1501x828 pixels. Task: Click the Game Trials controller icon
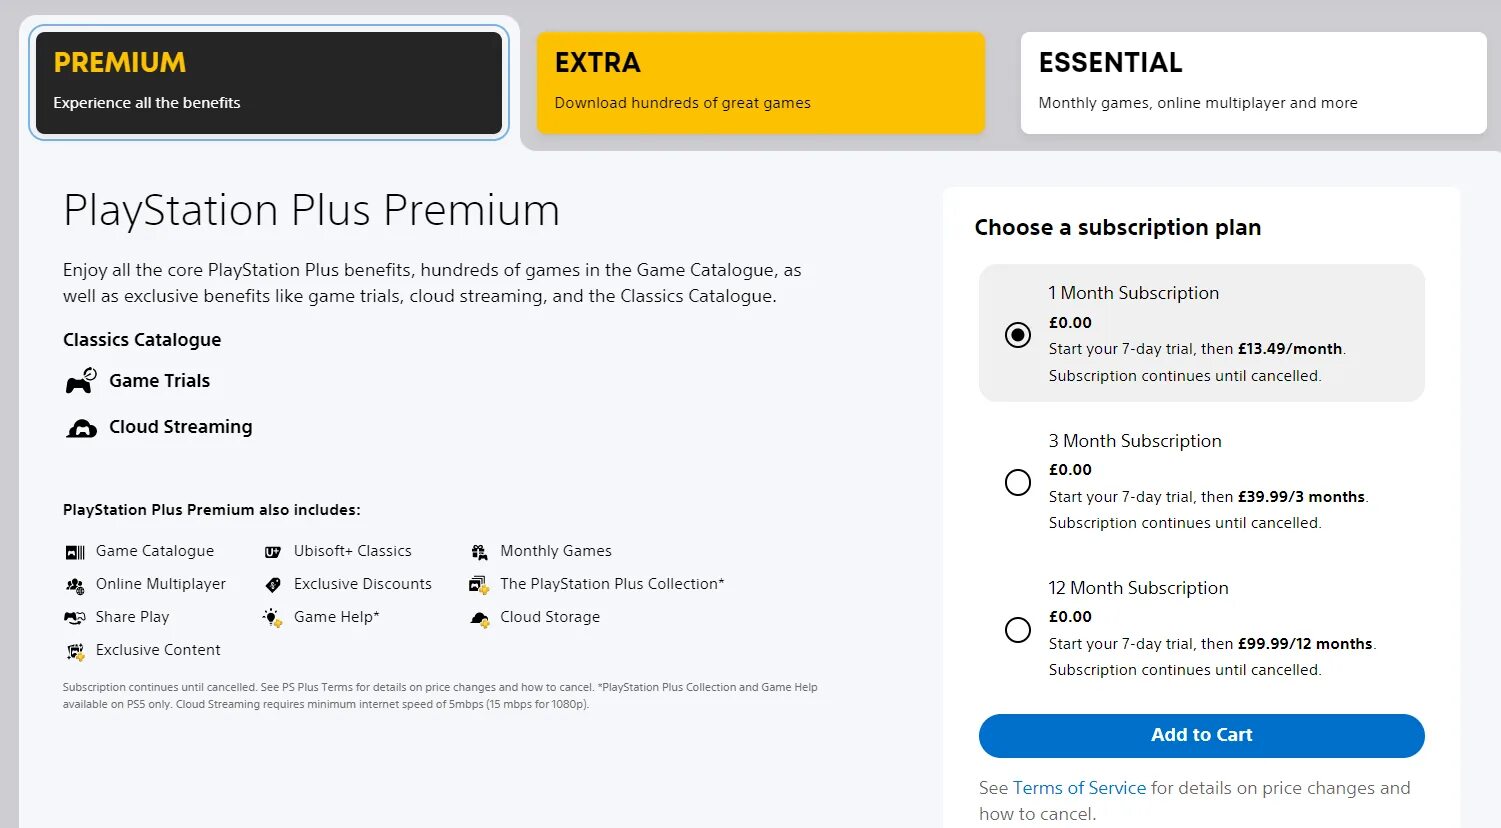click(x=81, y=381)
